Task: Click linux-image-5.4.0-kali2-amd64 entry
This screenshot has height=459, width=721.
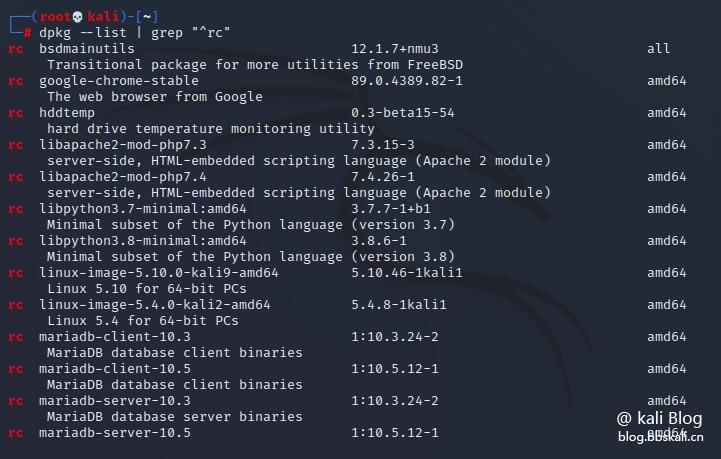Action: (155, 304)
